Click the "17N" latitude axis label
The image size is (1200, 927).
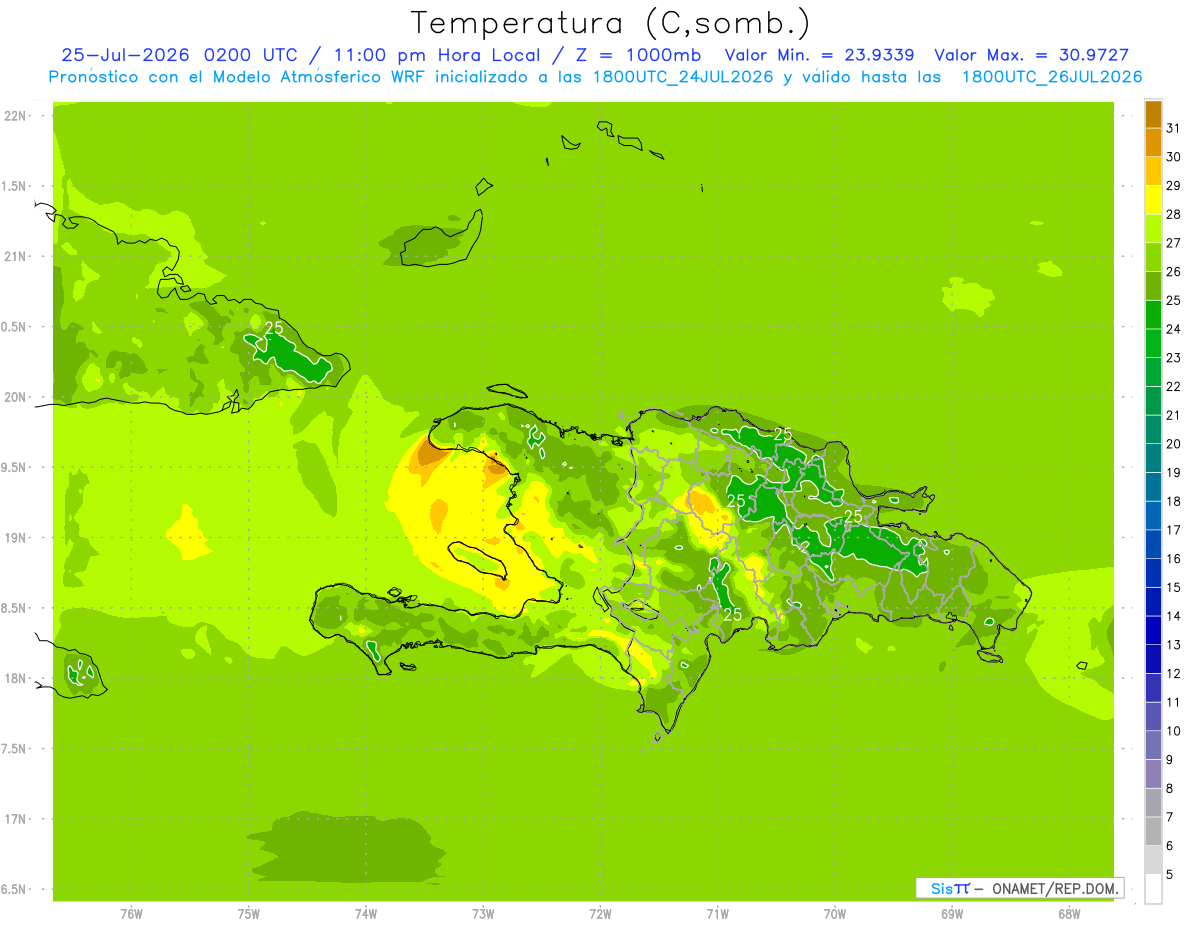point(16,819)
